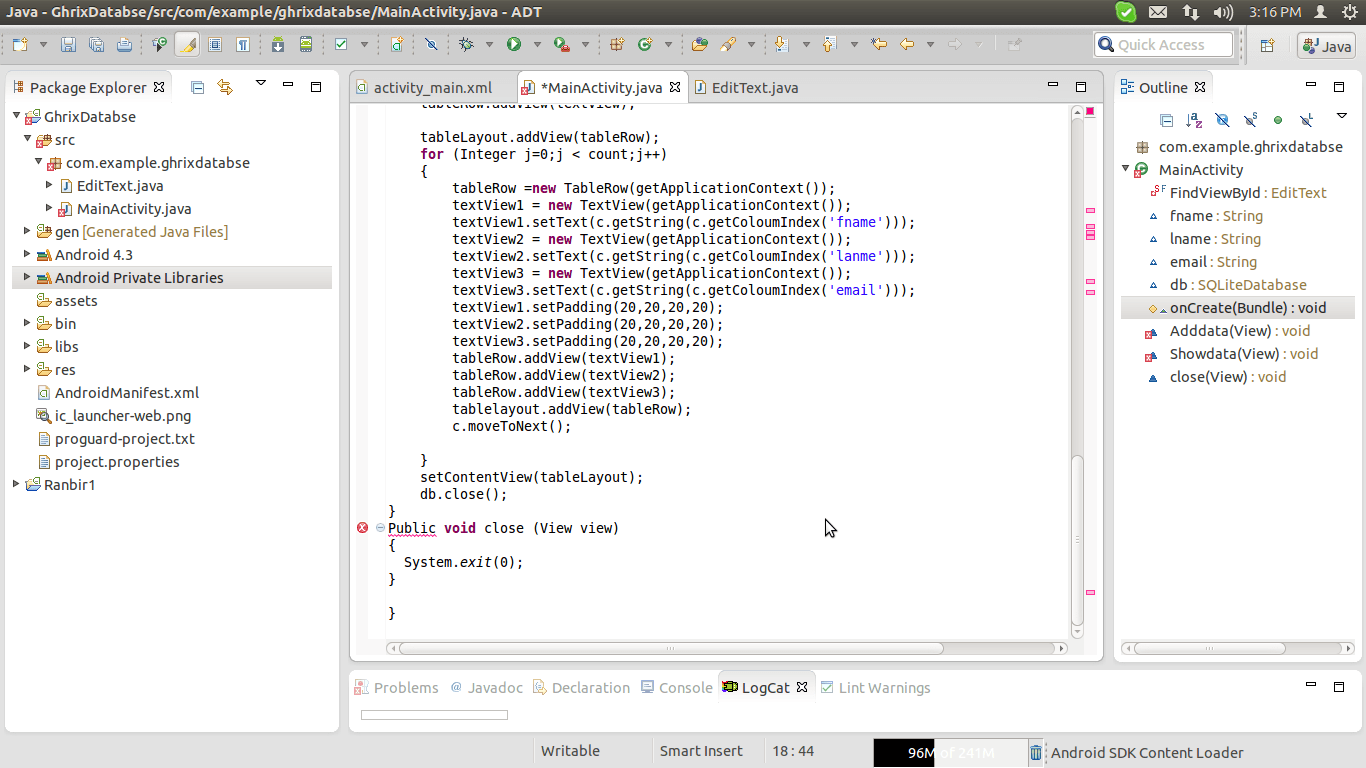Toggle Link with Editor in Package Explorer

225,88
